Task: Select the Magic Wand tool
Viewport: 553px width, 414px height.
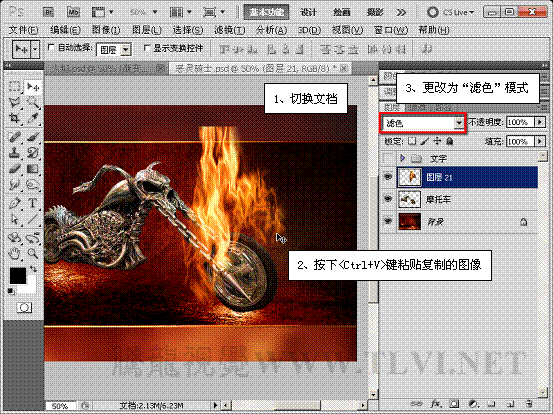Action: pos(33,103)
